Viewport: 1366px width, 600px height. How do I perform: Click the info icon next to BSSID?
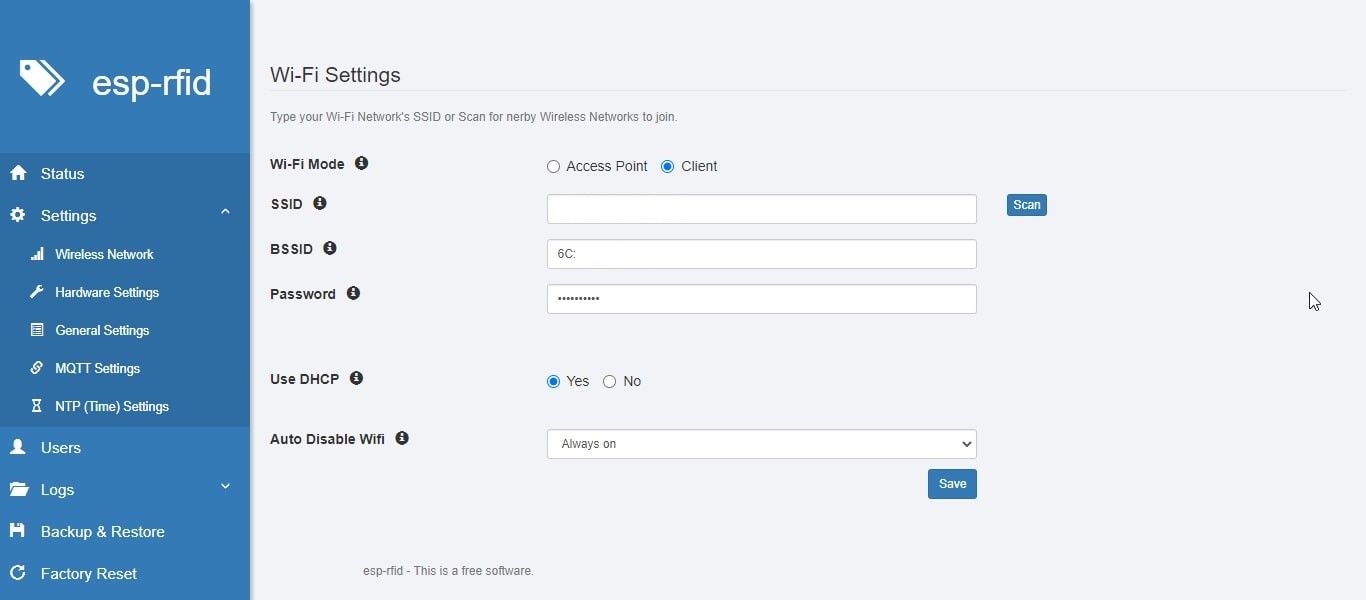pyautogui.click(x=330, y=248)
